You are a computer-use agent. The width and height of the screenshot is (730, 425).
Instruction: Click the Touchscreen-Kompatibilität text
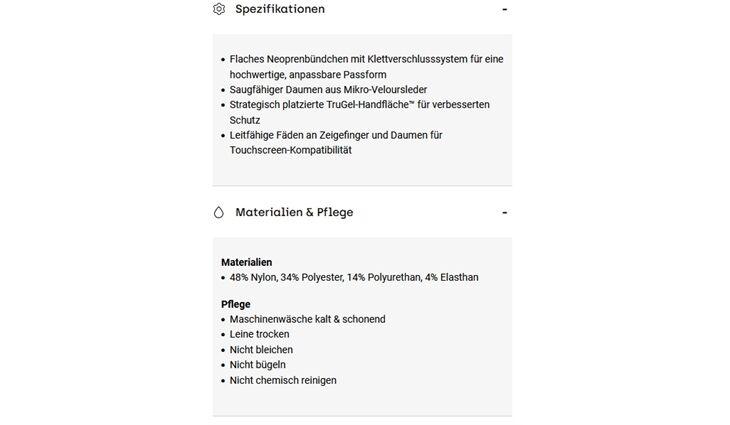[291, 150]
